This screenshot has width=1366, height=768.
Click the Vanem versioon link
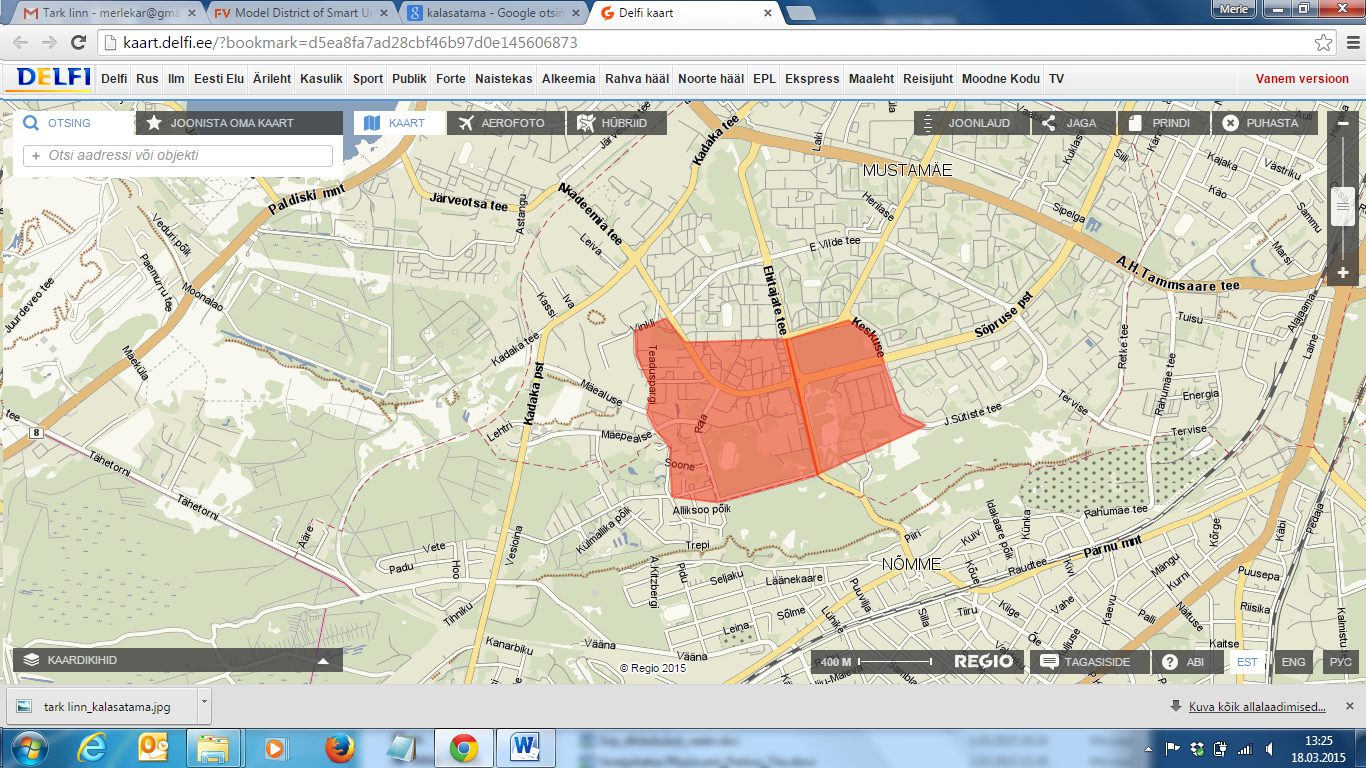pos(1302,79)
